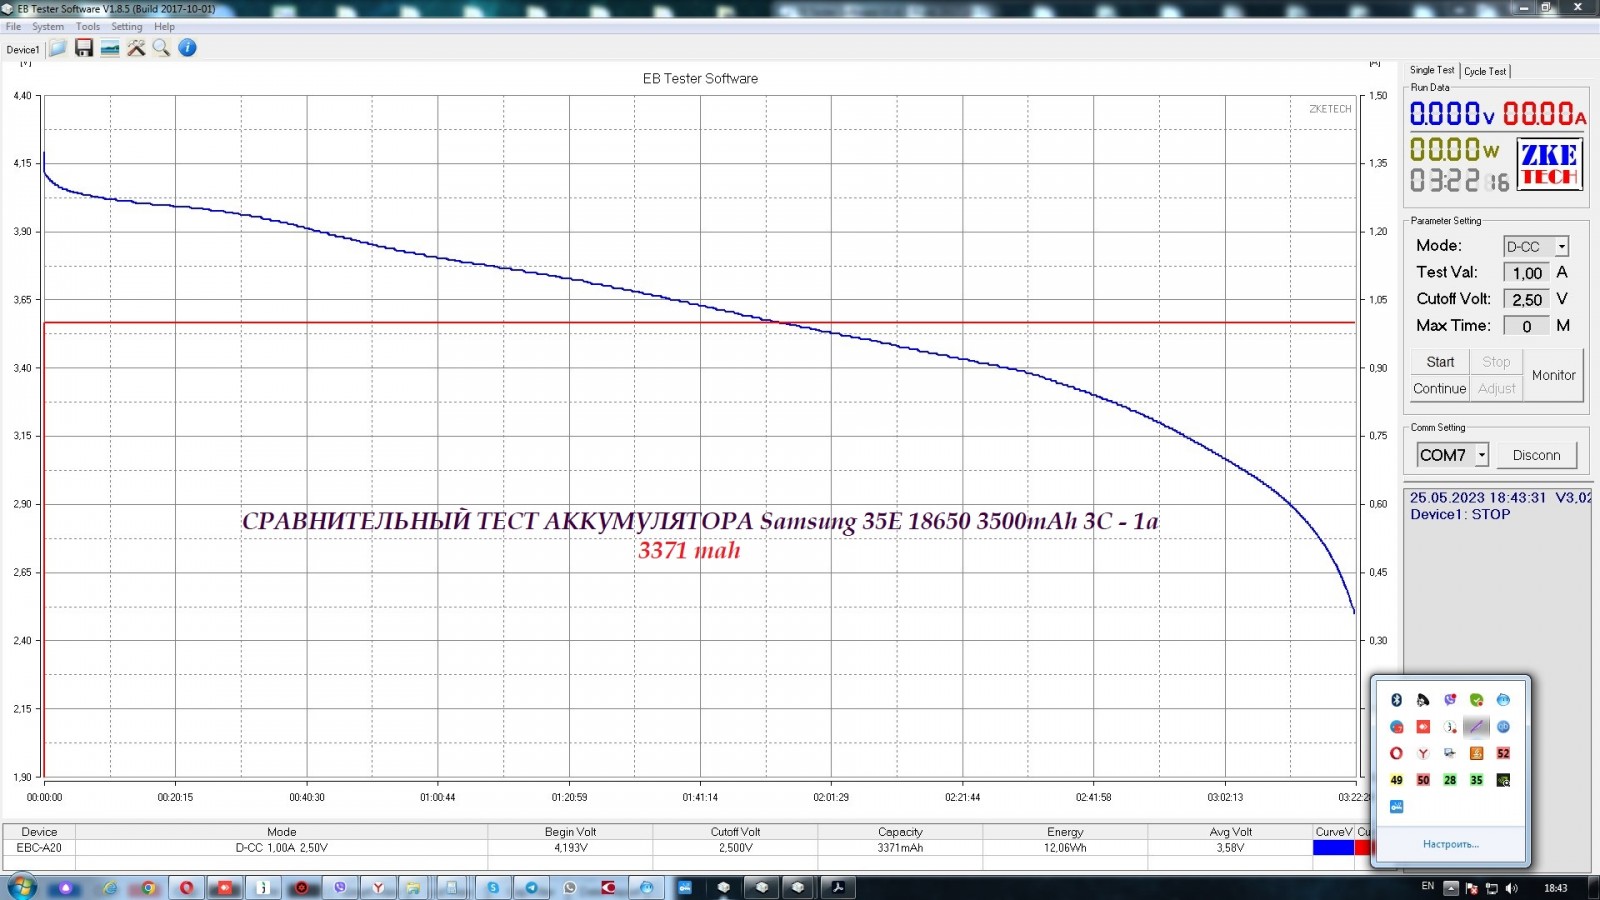1600x900 pixels.
Task: Open the hammer and wrench settings icon
Action: (x=136, y=48)
